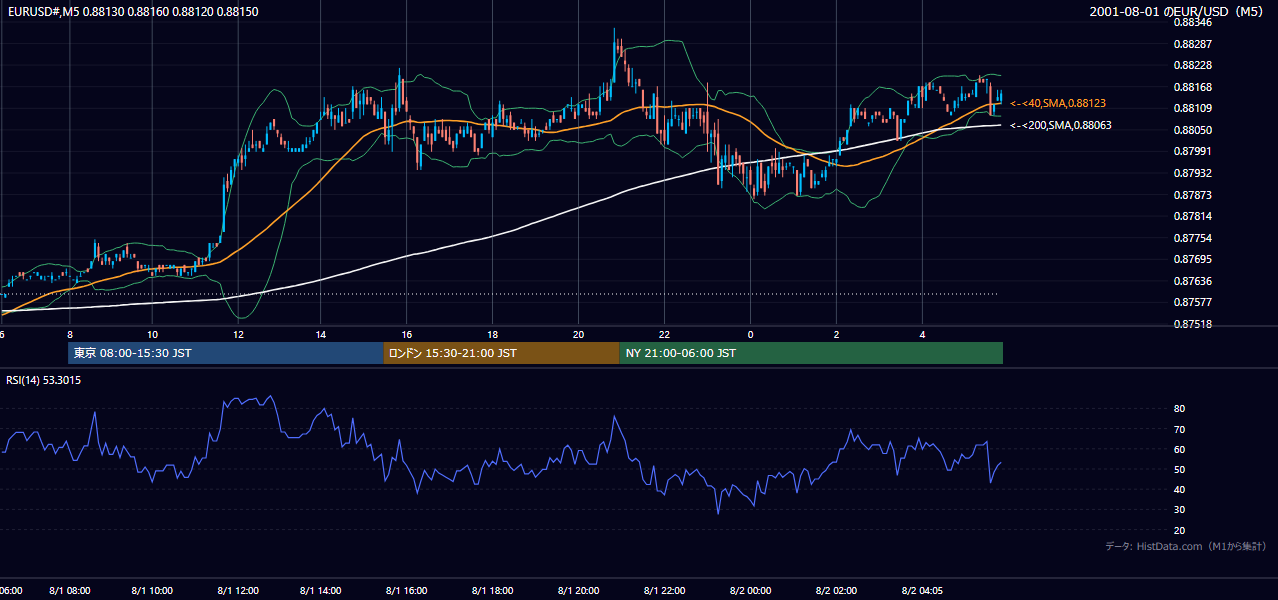This screenshot has height=600, width=1278.
Task: Click the RSI(14) 53.3015 indicator label
Action: pyautogui.click(x=44, y=380)
